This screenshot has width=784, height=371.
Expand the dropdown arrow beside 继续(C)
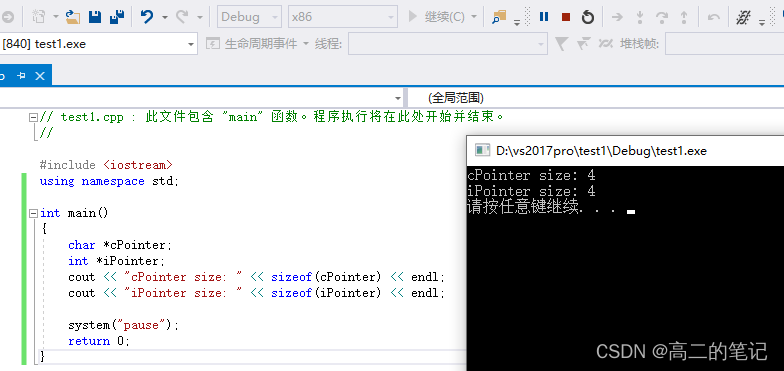click(474, 17)
